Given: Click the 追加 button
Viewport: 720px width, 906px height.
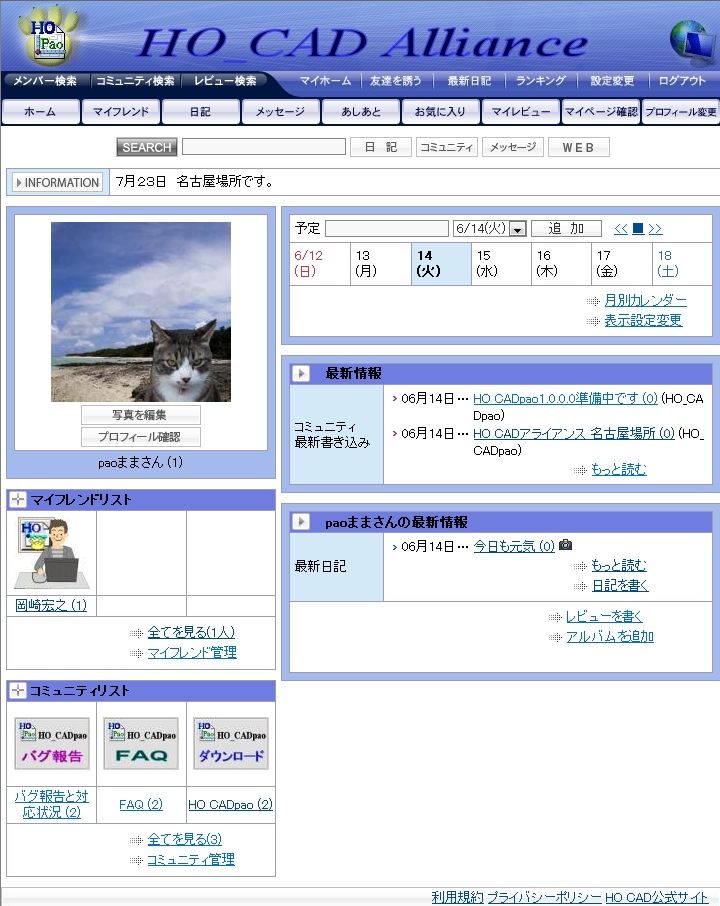Looking at the screenshot, I should (566, 229).
